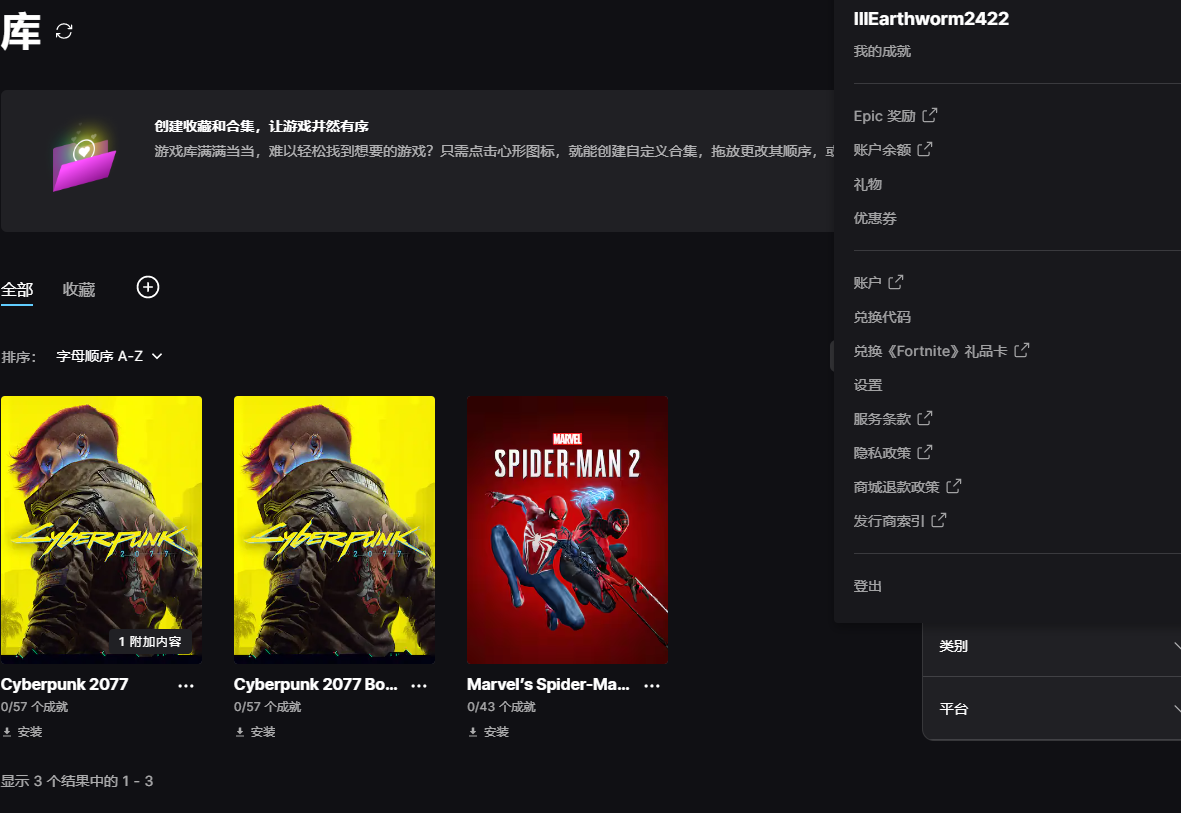
Task: Click the external link icon beside Fortnite 礼品卡
Action: click(x=1021, y=350)
